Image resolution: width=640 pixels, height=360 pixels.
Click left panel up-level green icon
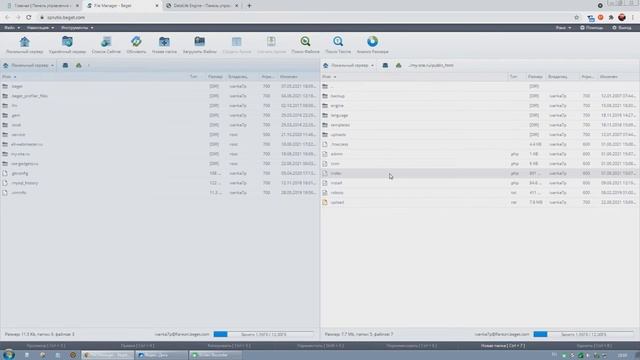tap(79, 65)
